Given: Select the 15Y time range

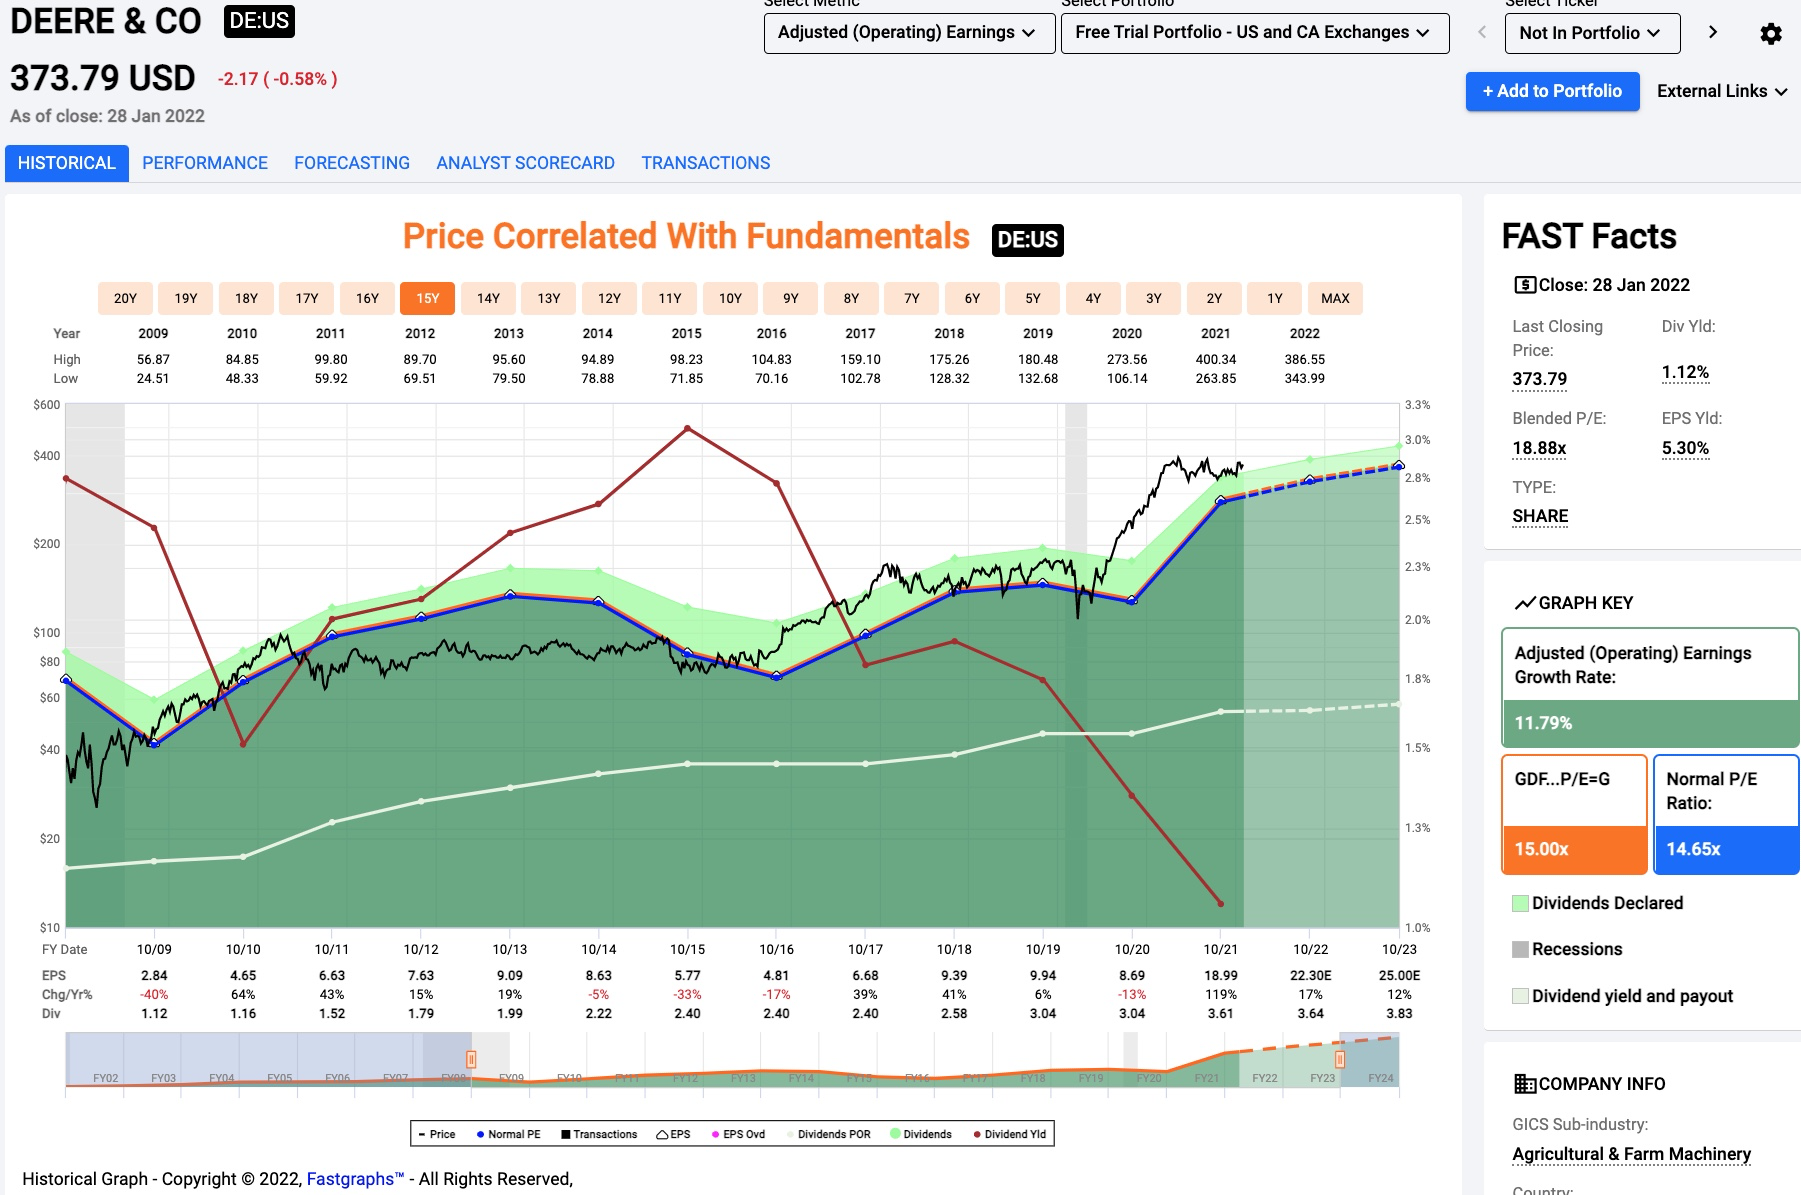Looking at the screenshot, I should 428,298.
